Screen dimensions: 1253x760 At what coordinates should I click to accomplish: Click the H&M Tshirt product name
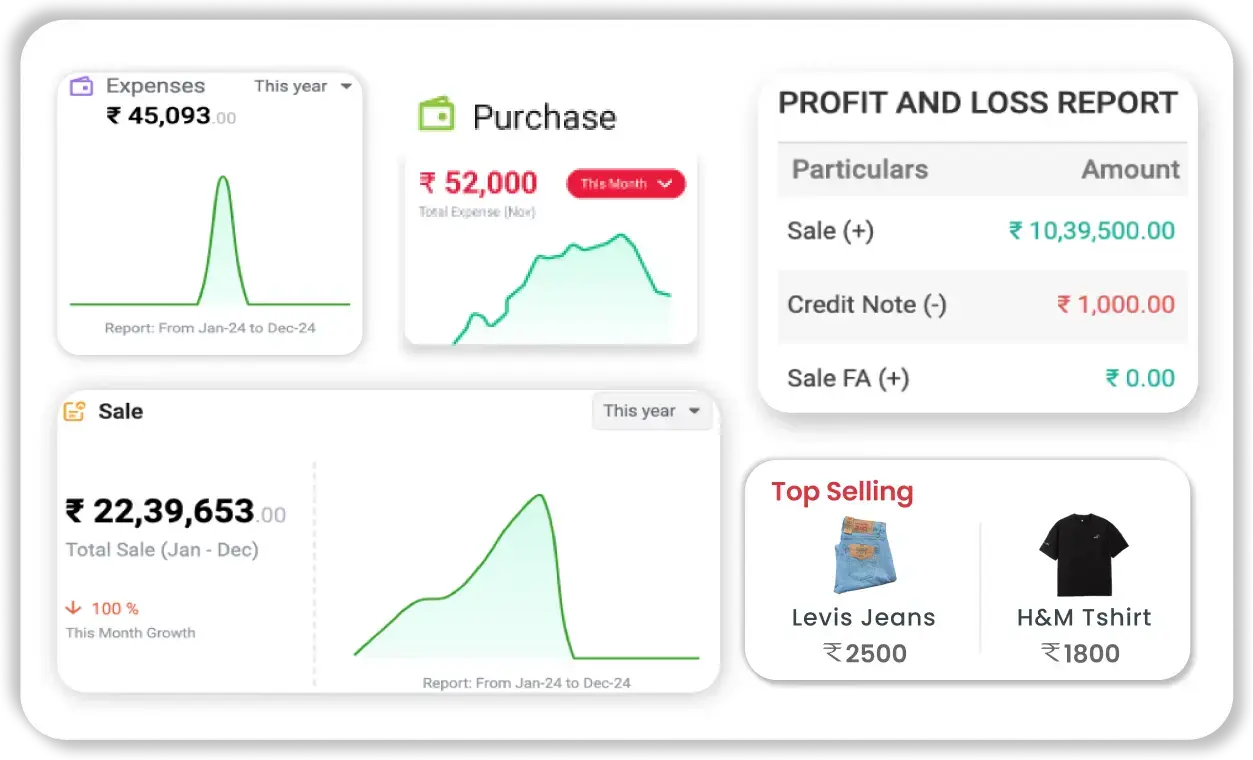[x=1083, y=617]
